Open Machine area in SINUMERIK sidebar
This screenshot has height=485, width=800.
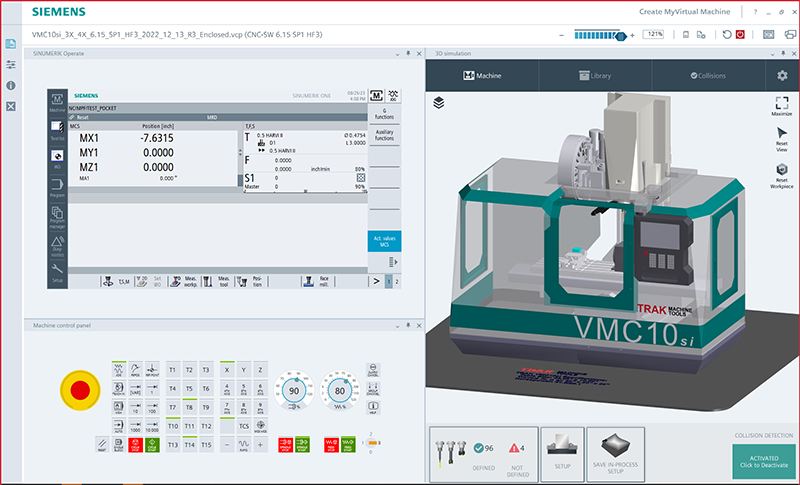57,102
